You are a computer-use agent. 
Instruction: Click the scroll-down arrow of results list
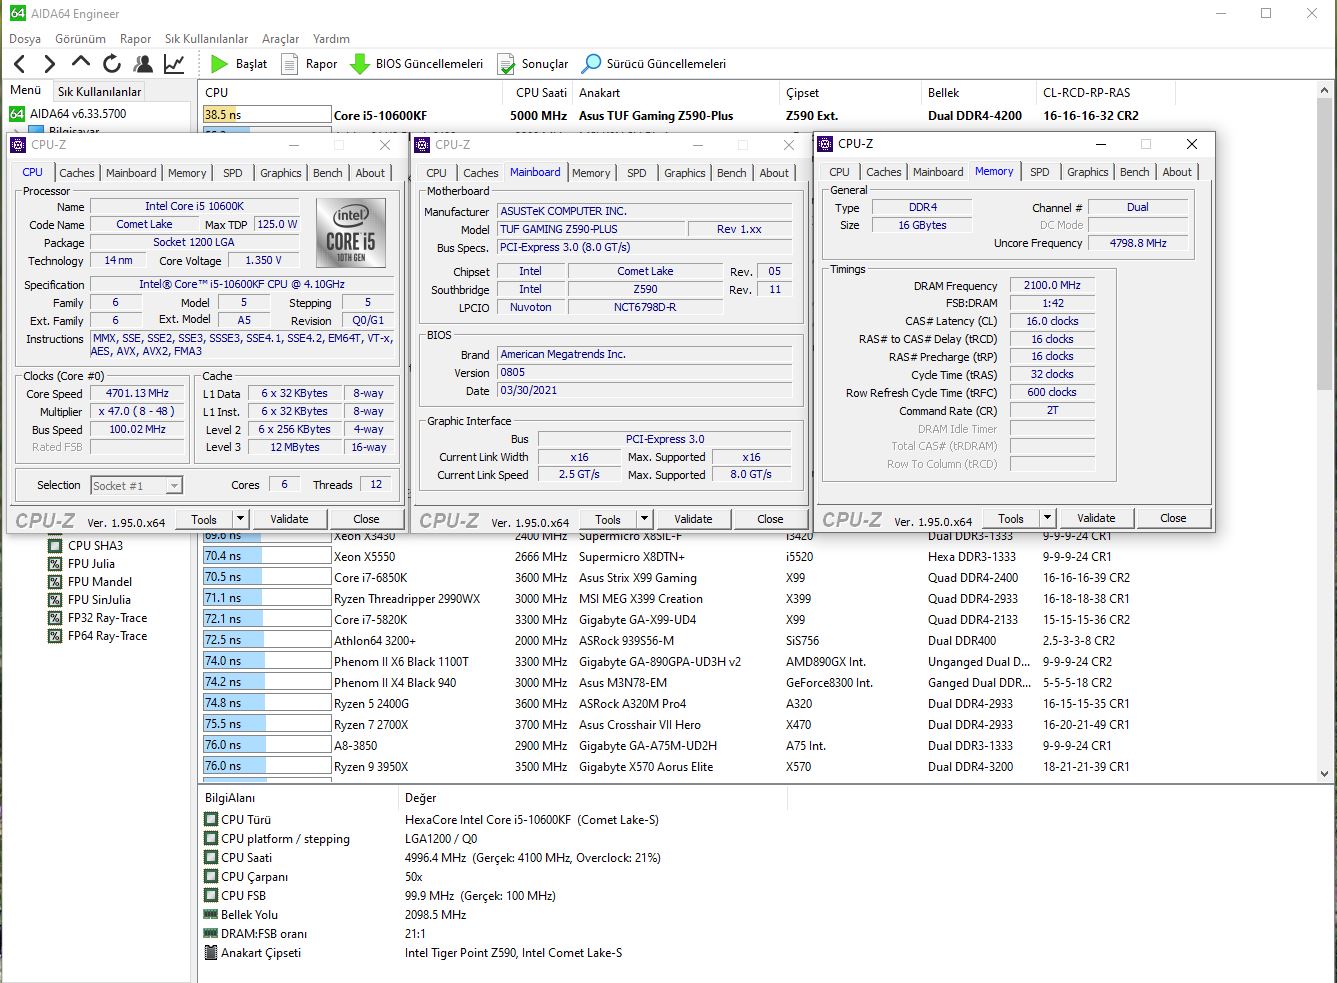(x=1325, y=773)
